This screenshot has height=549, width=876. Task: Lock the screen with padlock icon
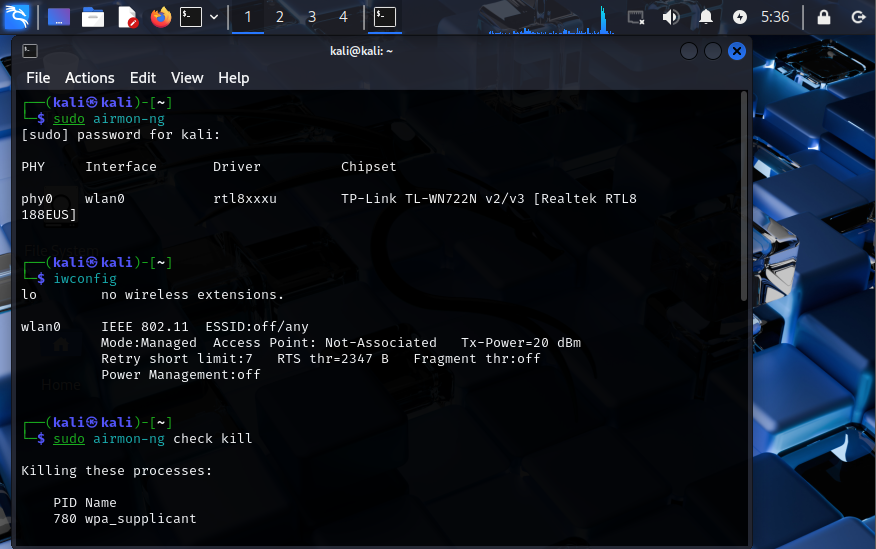tap(824, 17)
